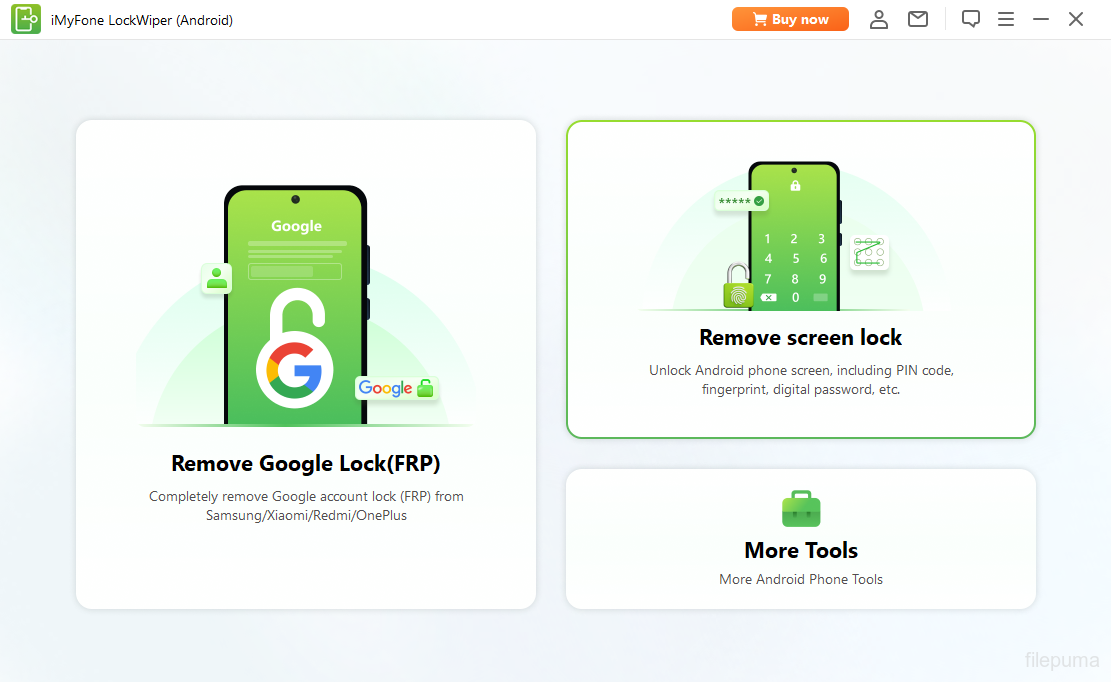This screenshot has height=682, width=1111.
Task: Open the More Tools heading
Action: [x=801, y=550]
